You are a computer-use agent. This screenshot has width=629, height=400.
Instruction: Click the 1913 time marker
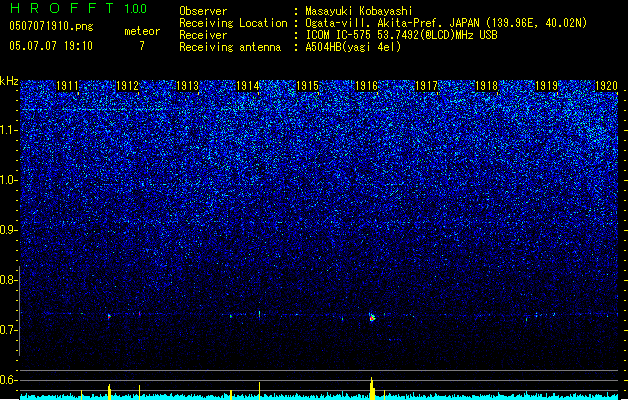point(187,86)
